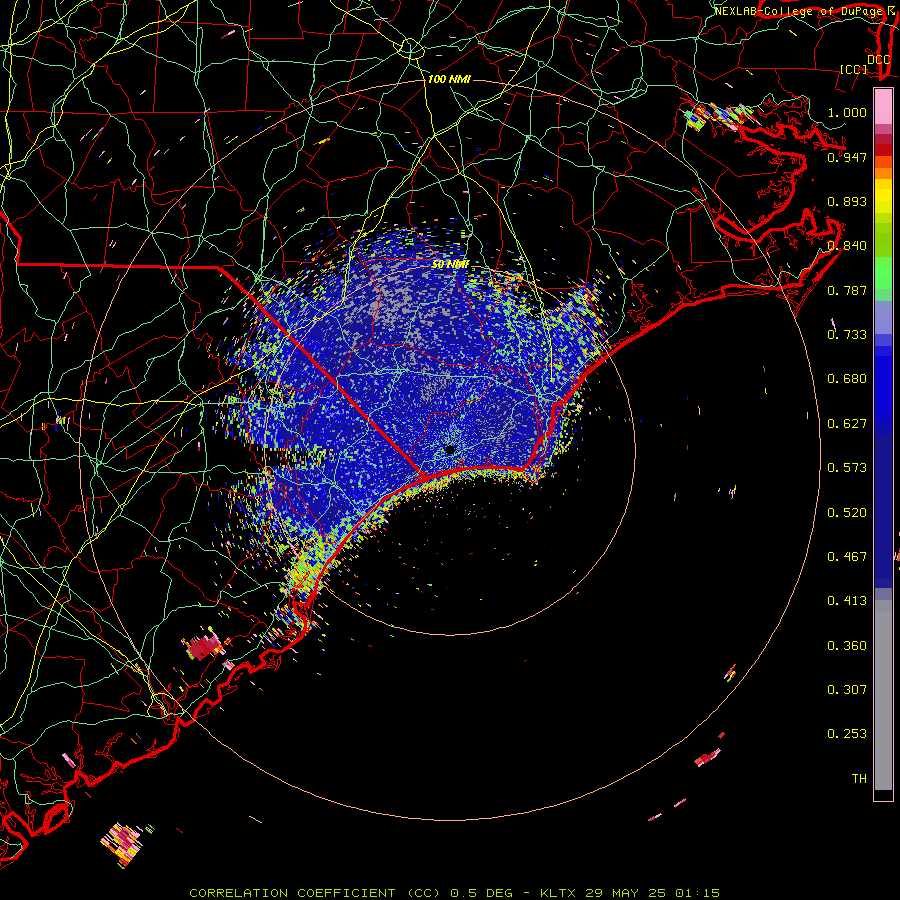Select the 0.413 scale value
Image resolution: width=900 pixels, height=900 pixels.
coord(847,601)
